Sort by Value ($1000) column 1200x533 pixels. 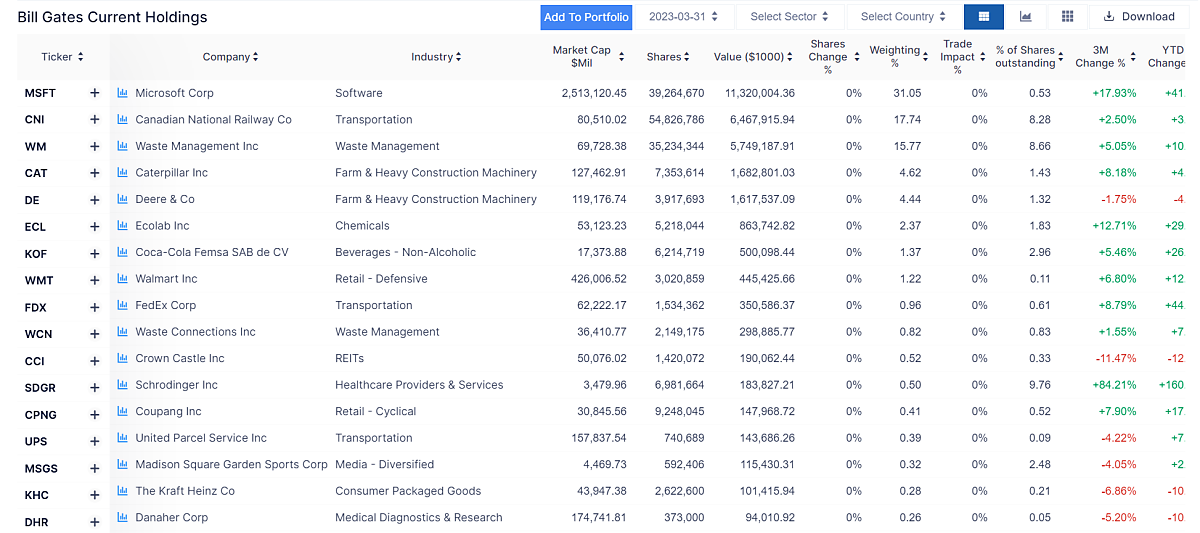[x=755, y=57]
